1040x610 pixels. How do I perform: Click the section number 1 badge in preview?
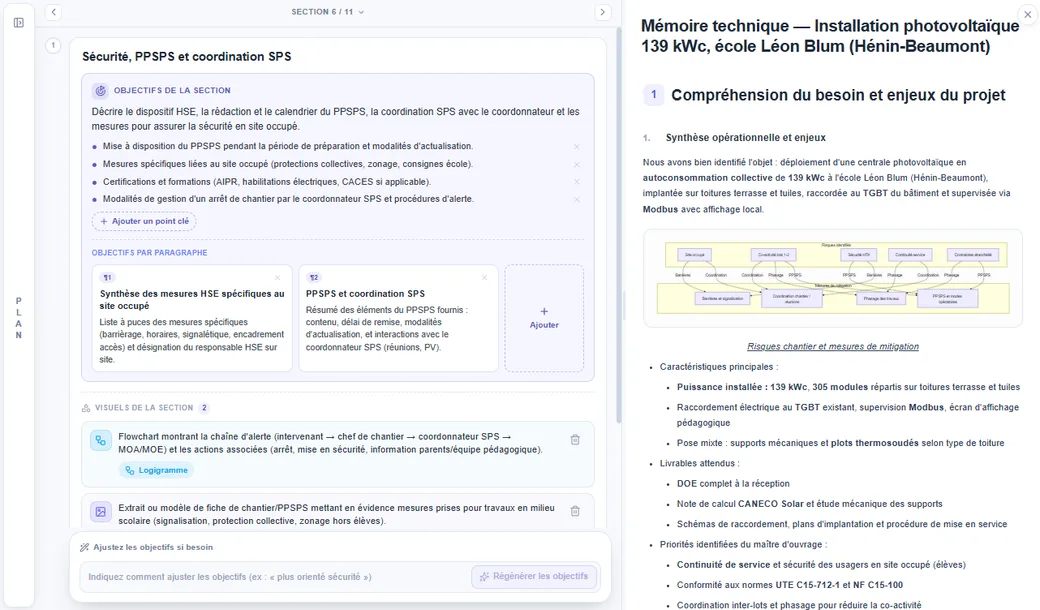click(653, 95)
